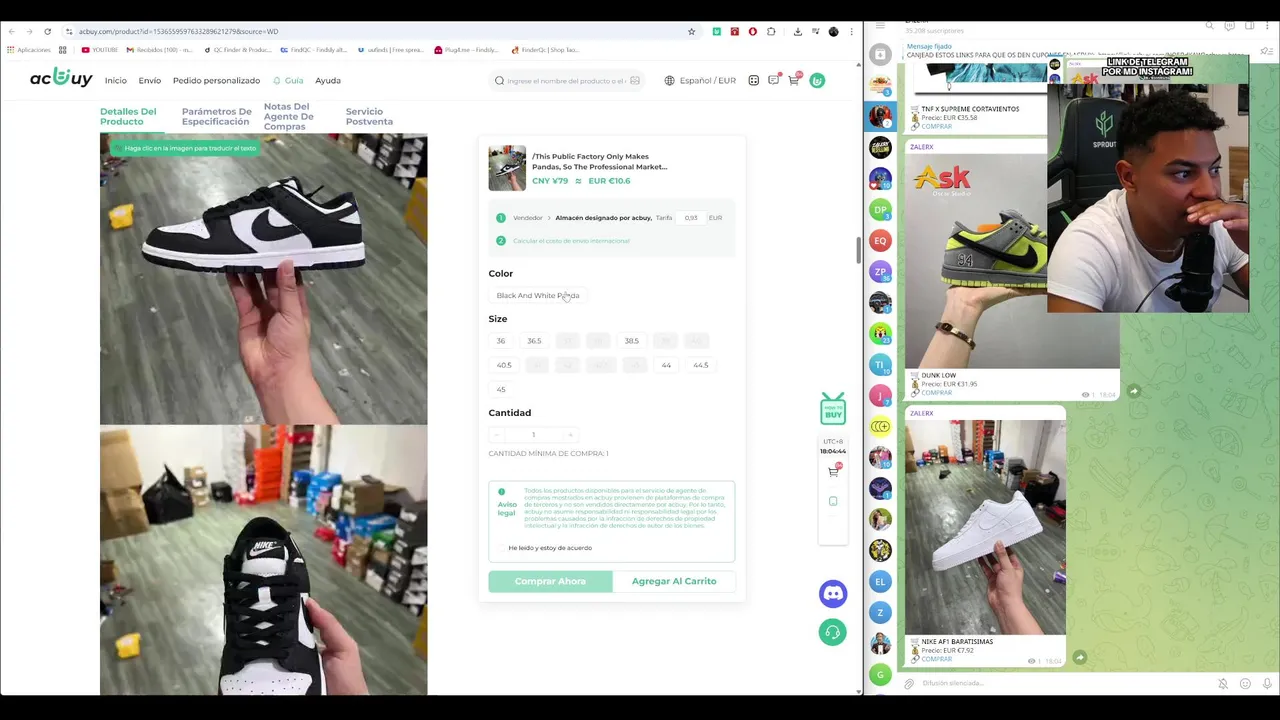
Task: Click the apps grid icon in header
Action: click(x=754, y=80)
